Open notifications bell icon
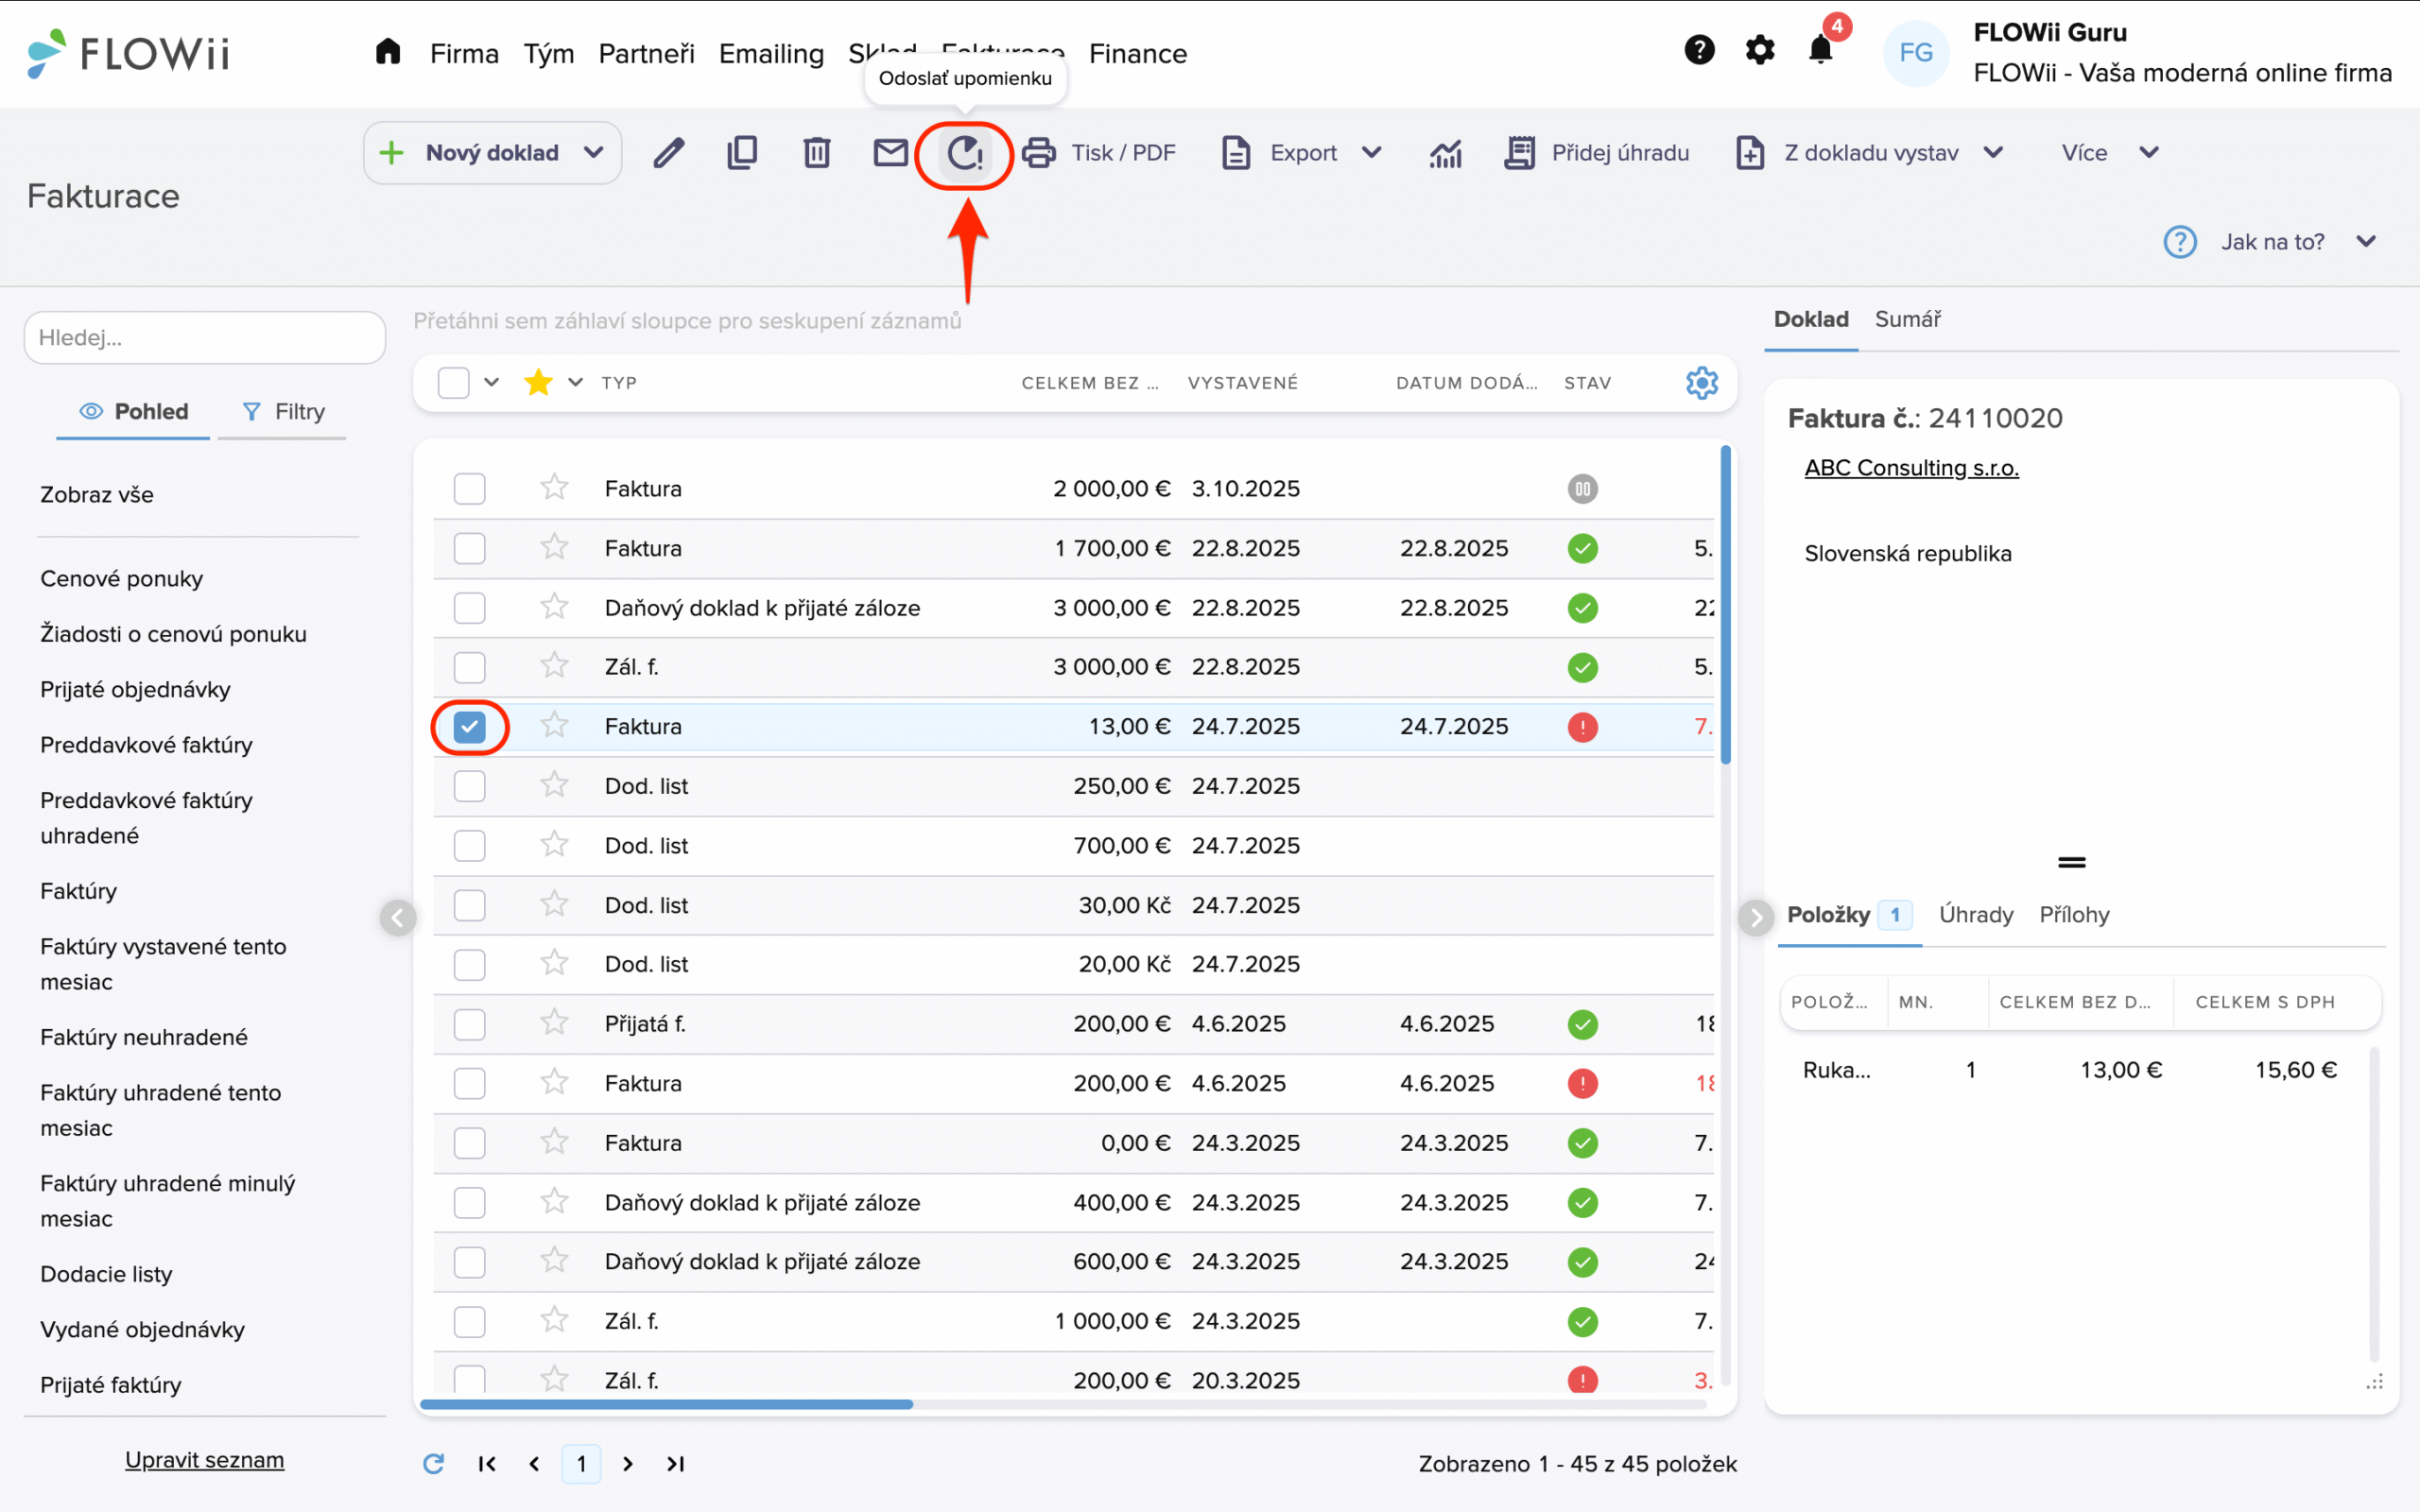The image size is (2420, 1512). (x=1820, y=50)
